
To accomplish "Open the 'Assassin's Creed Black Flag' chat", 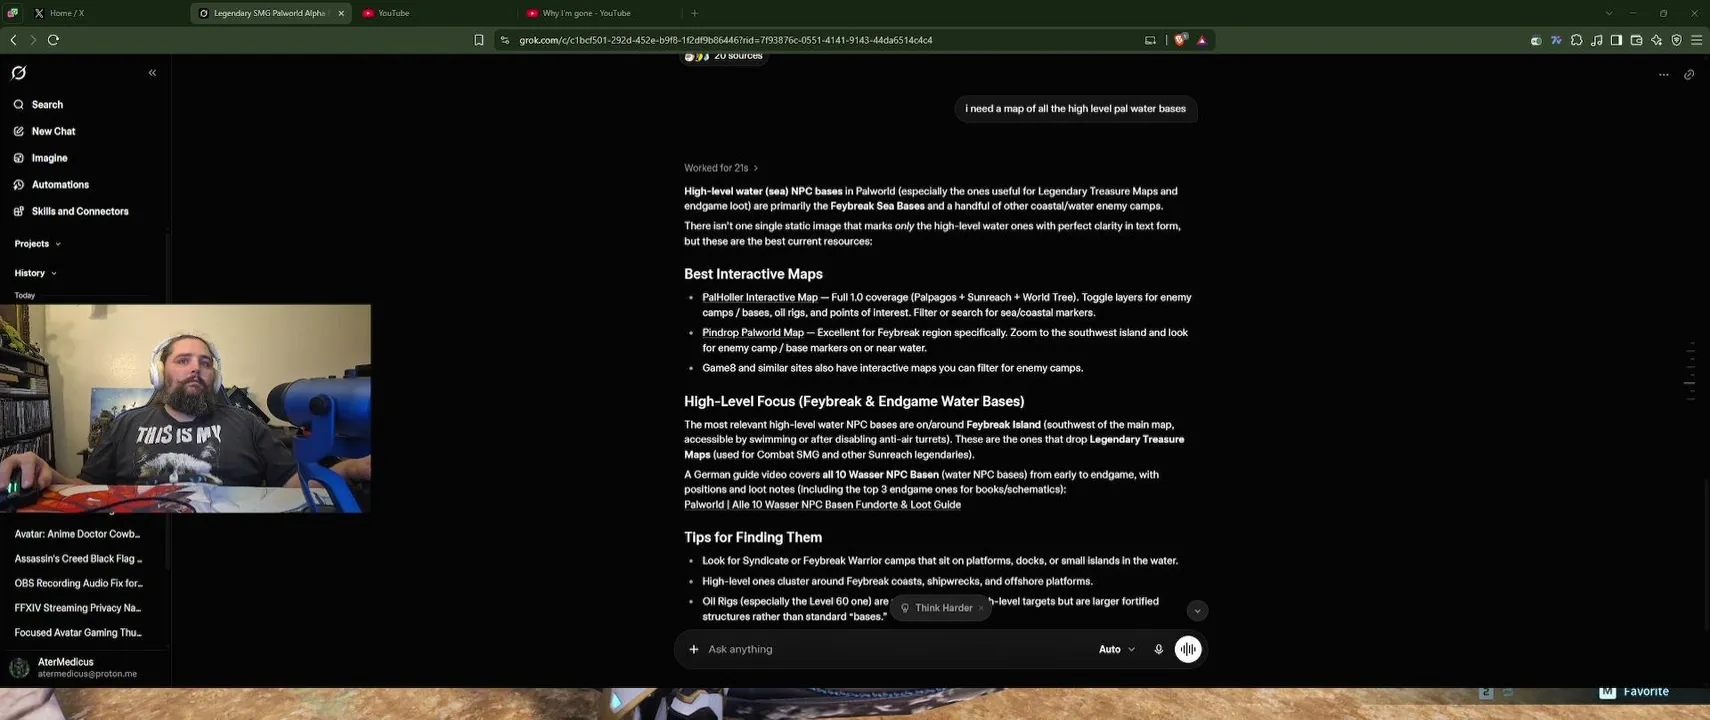I will point(78,559).
